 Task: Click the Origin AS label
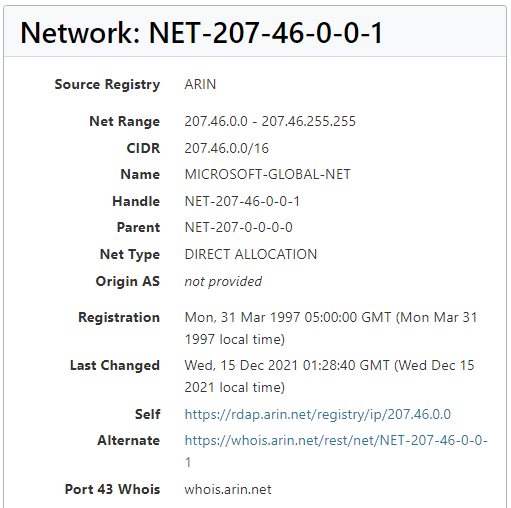(128, 282)
